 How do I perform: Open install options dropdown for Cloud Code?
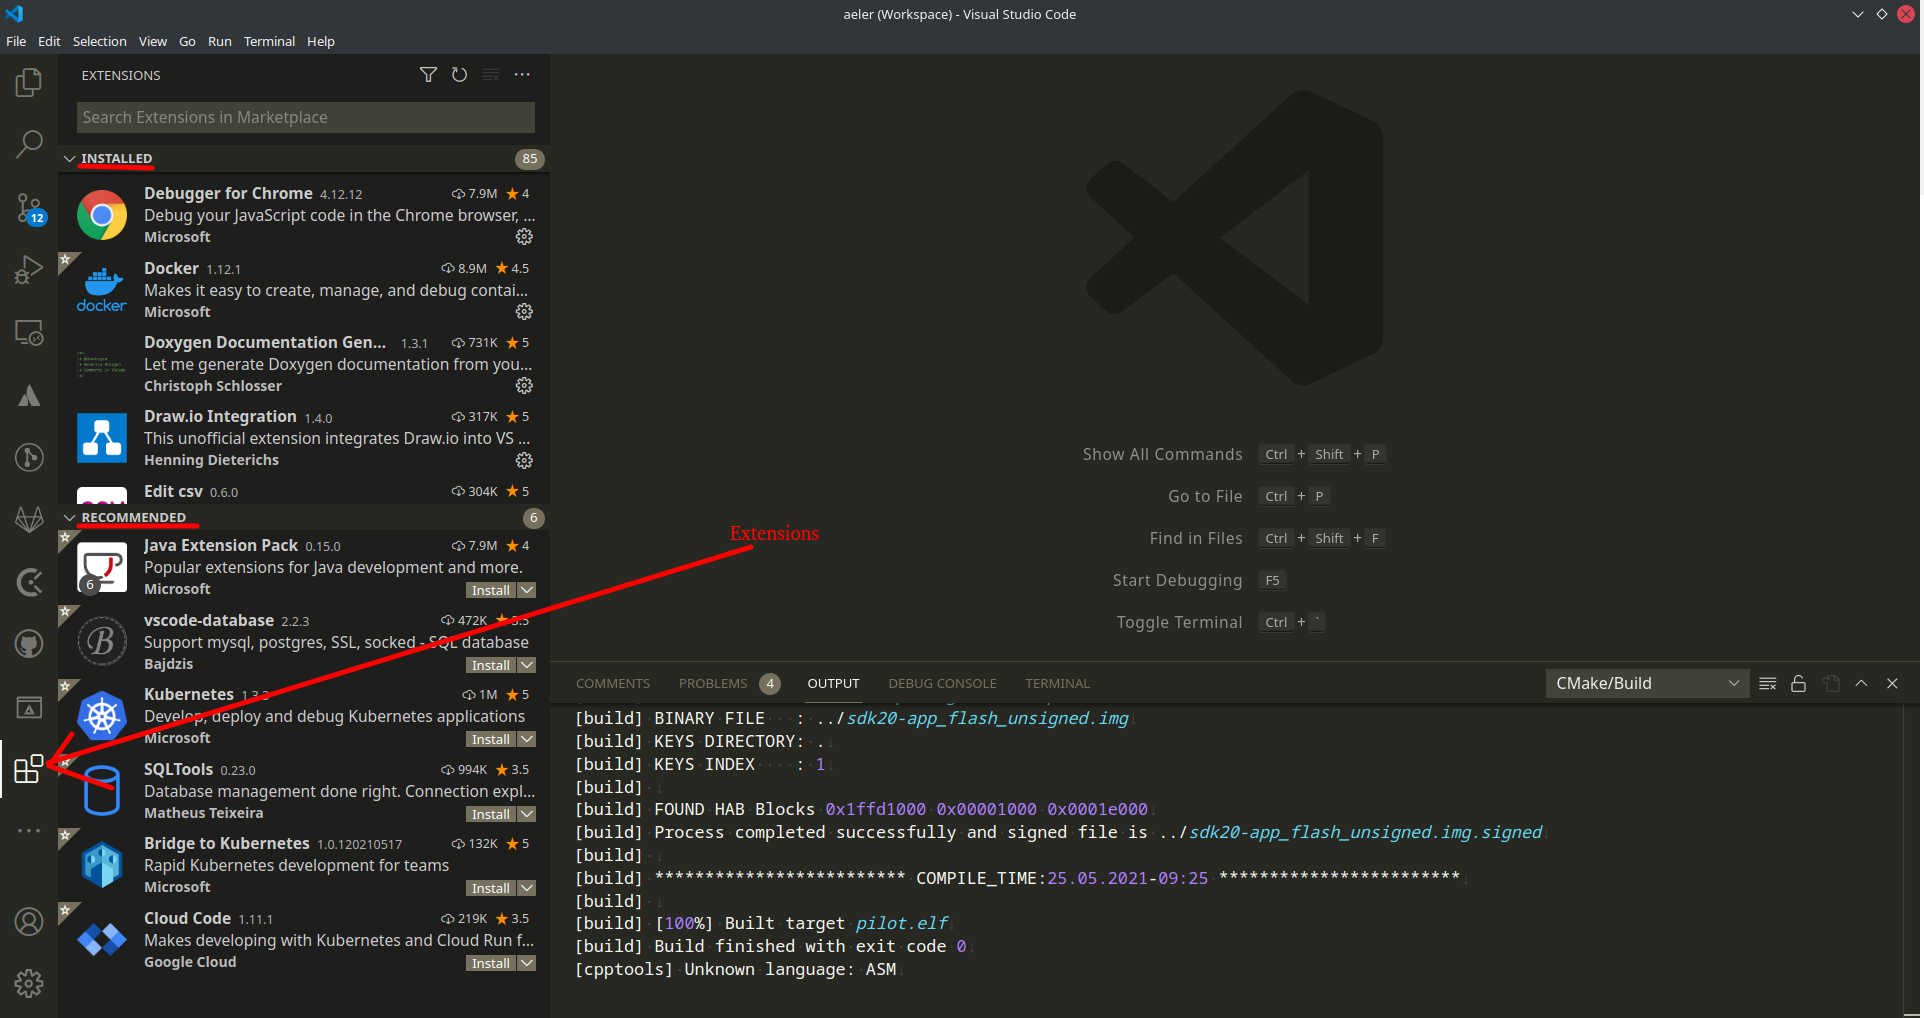coord(527,964)
